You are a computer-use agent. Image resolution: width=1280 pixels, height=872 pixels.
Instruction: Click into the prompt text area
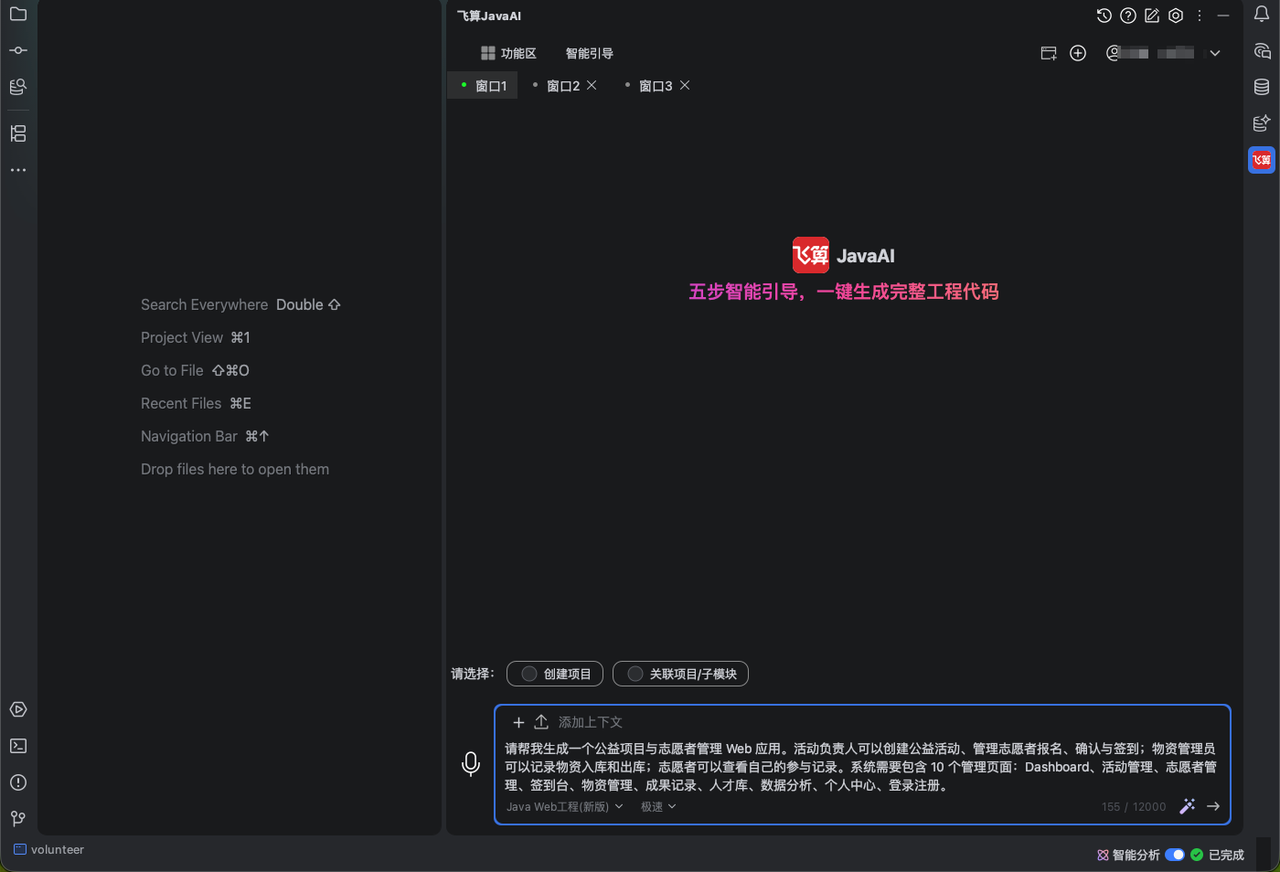862,766
